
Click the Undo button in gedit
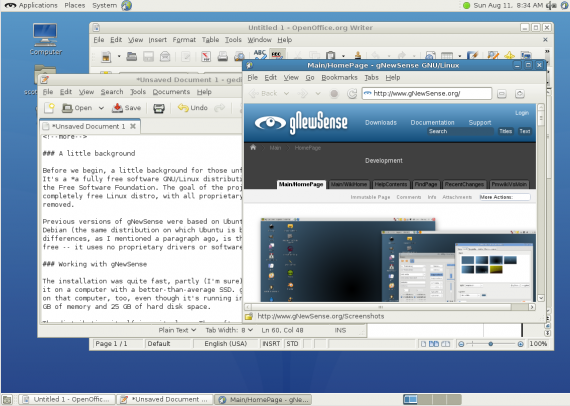click(193, 108)
